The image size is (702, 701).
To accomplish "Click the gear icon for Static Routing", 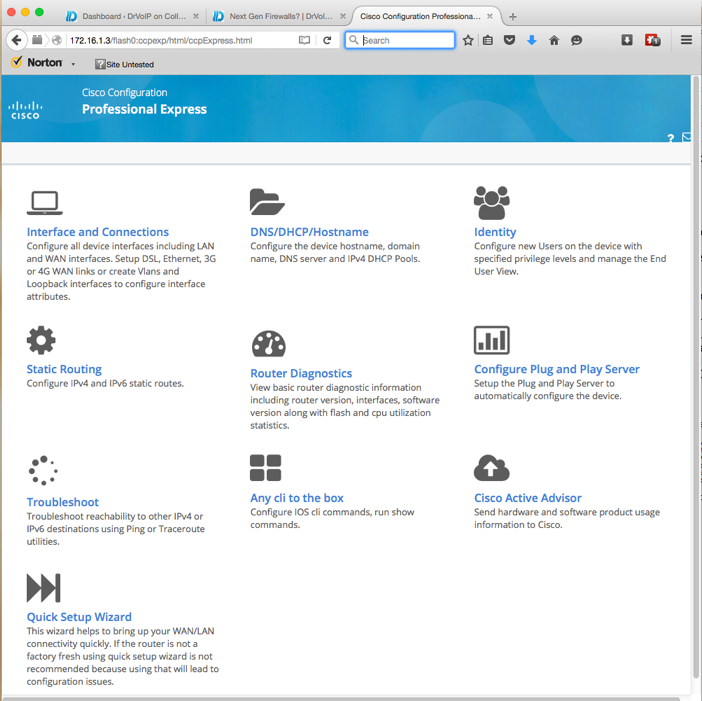I will click(x=41, y=340).
